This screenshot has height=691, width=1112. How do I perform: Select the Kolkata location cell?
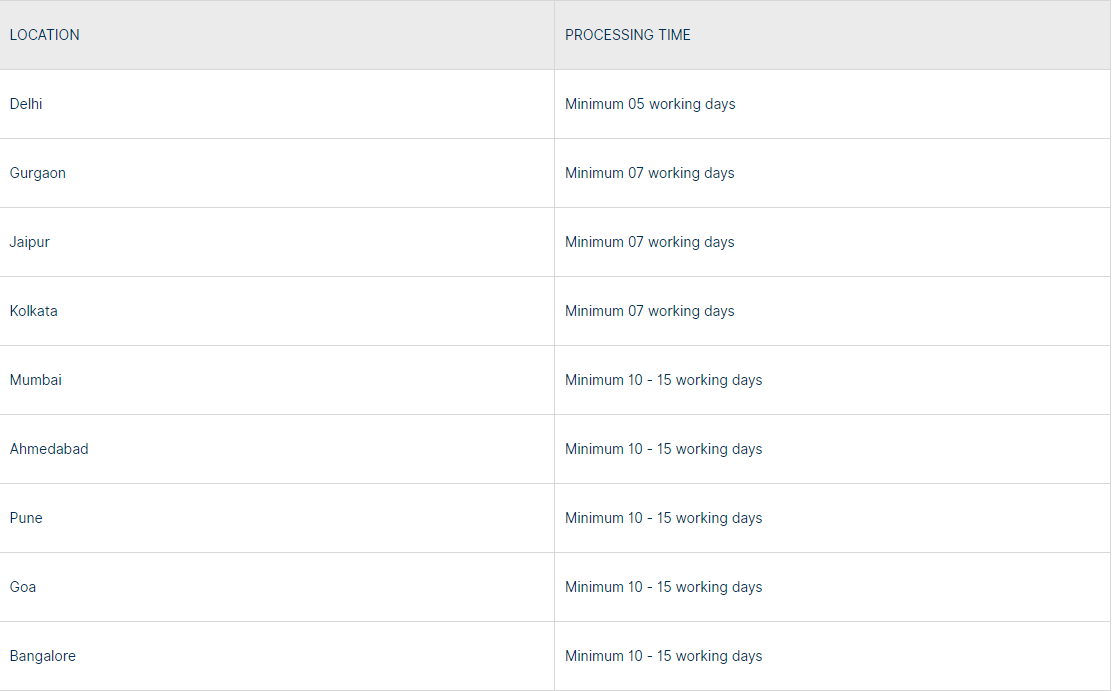pyautogui.click(x=277, y=311)
